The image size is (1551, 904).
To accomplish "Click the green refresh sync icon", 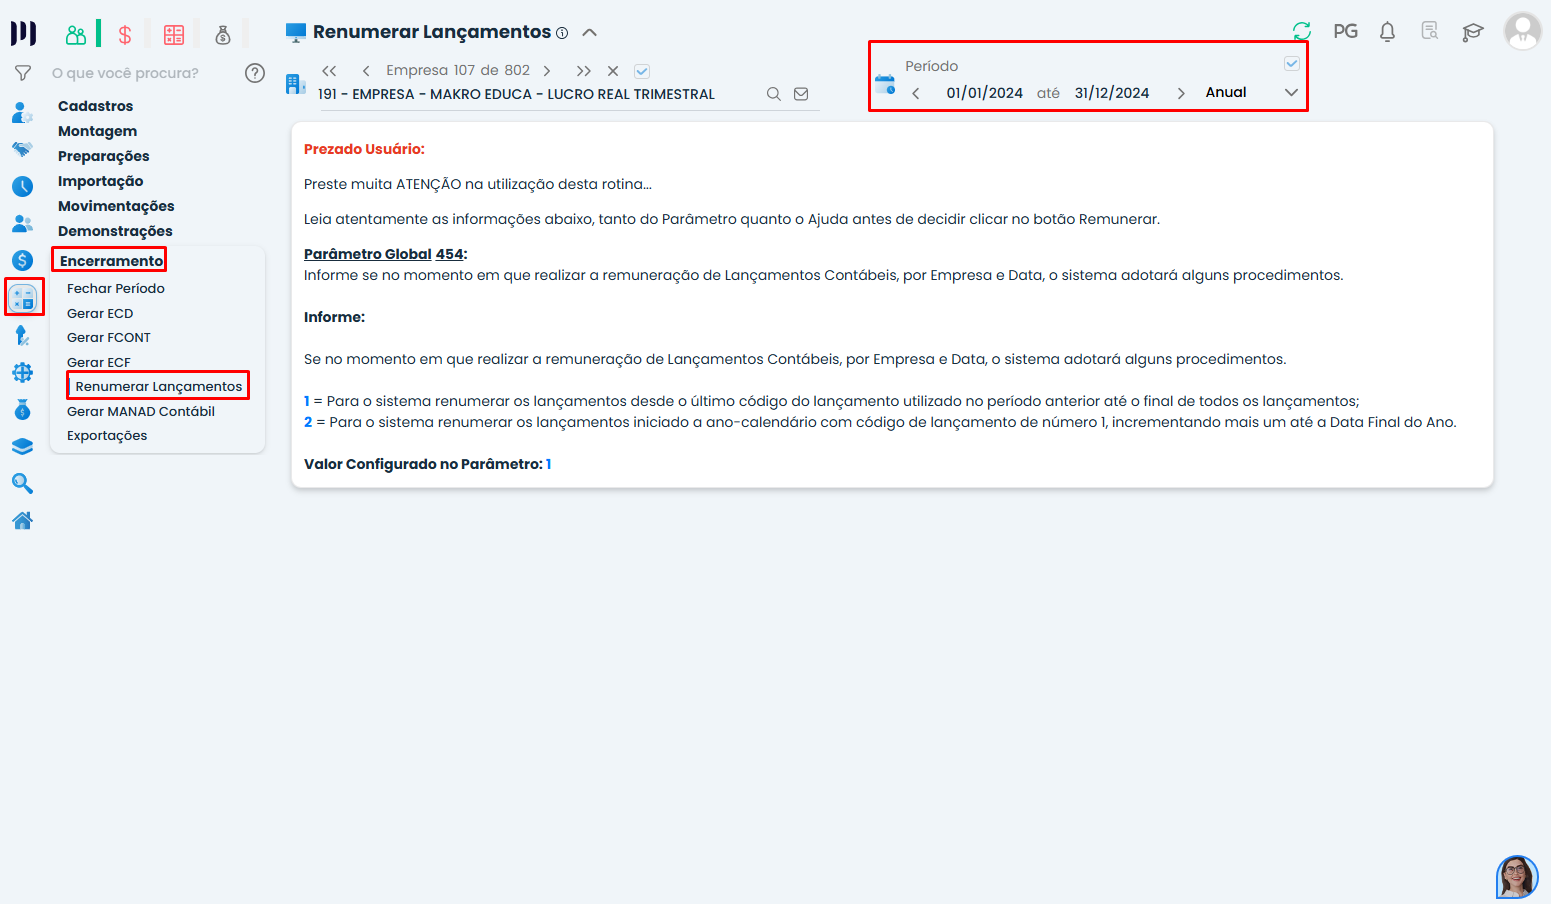I will tap(1301, 31).
